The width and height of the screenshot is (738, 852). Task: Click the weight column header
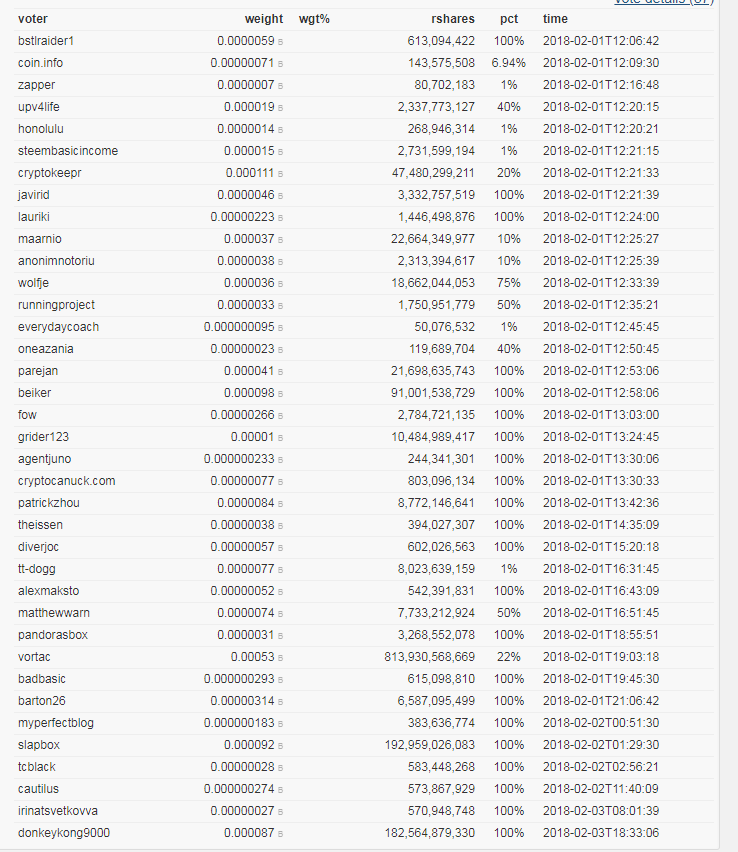[x=264, y=19]
